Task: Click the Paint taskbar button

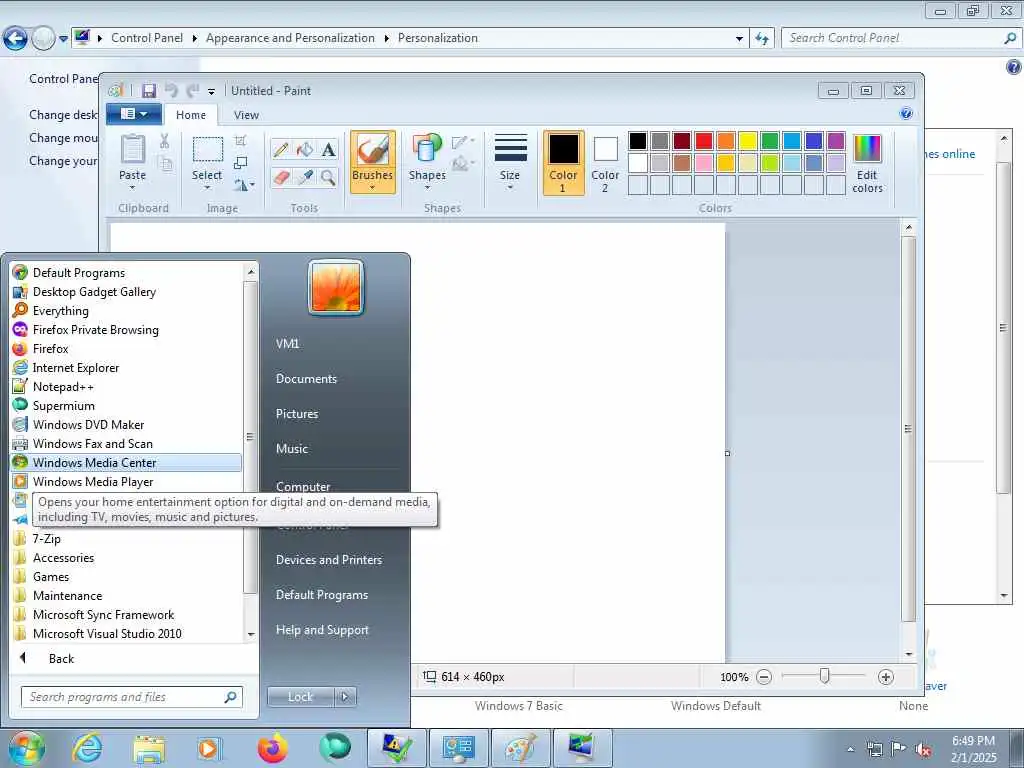Action: click(520, 748)
